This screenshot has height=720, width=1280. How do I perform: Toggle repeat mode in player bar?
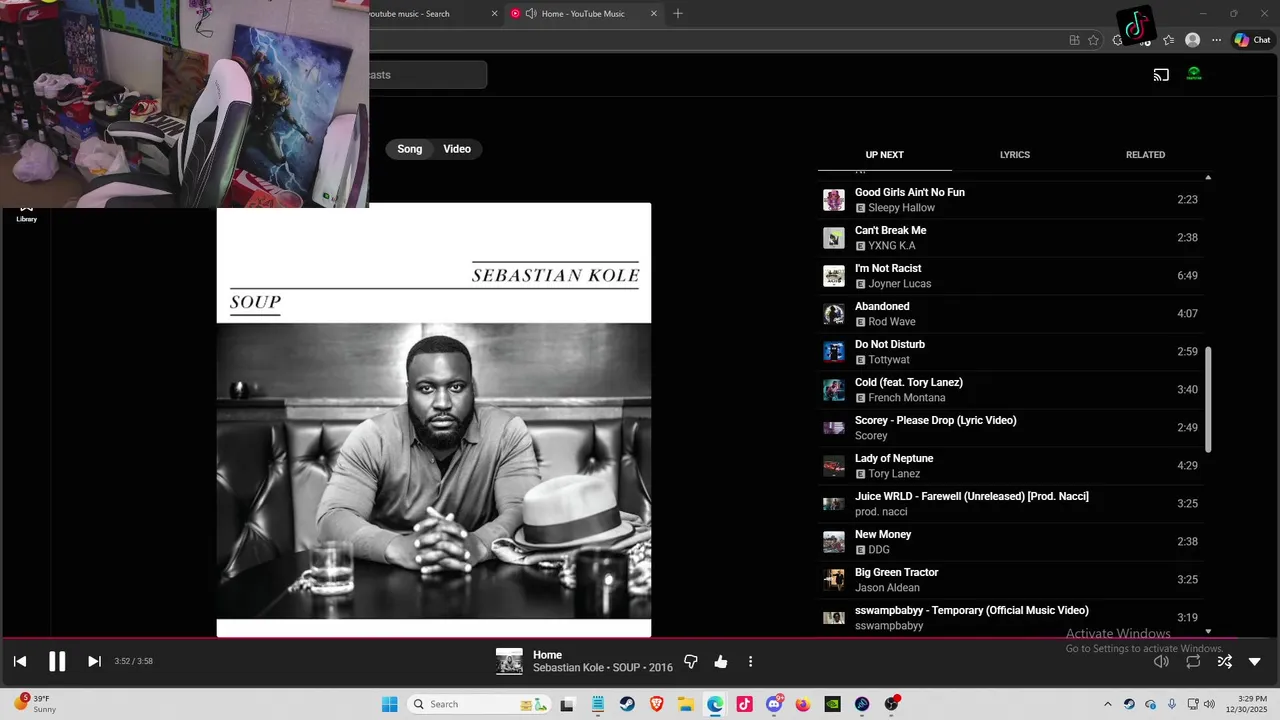click(x=1193, y=661)
